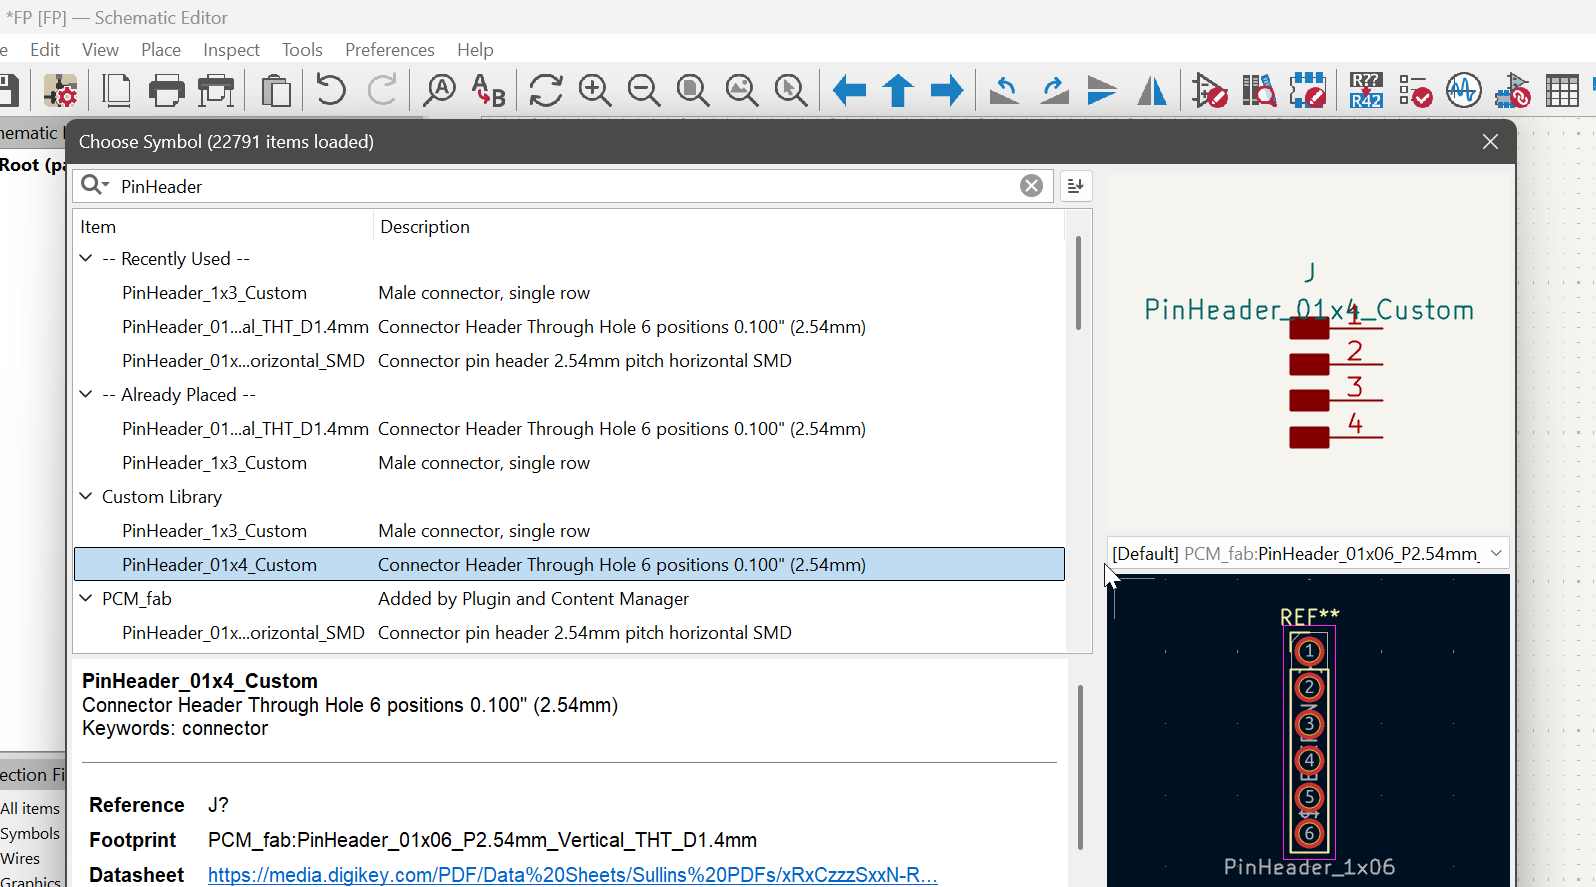Viewport: 1596px width, 887px height.
Task: Open Schematic Setup from the toolbar
Action: 60,91
